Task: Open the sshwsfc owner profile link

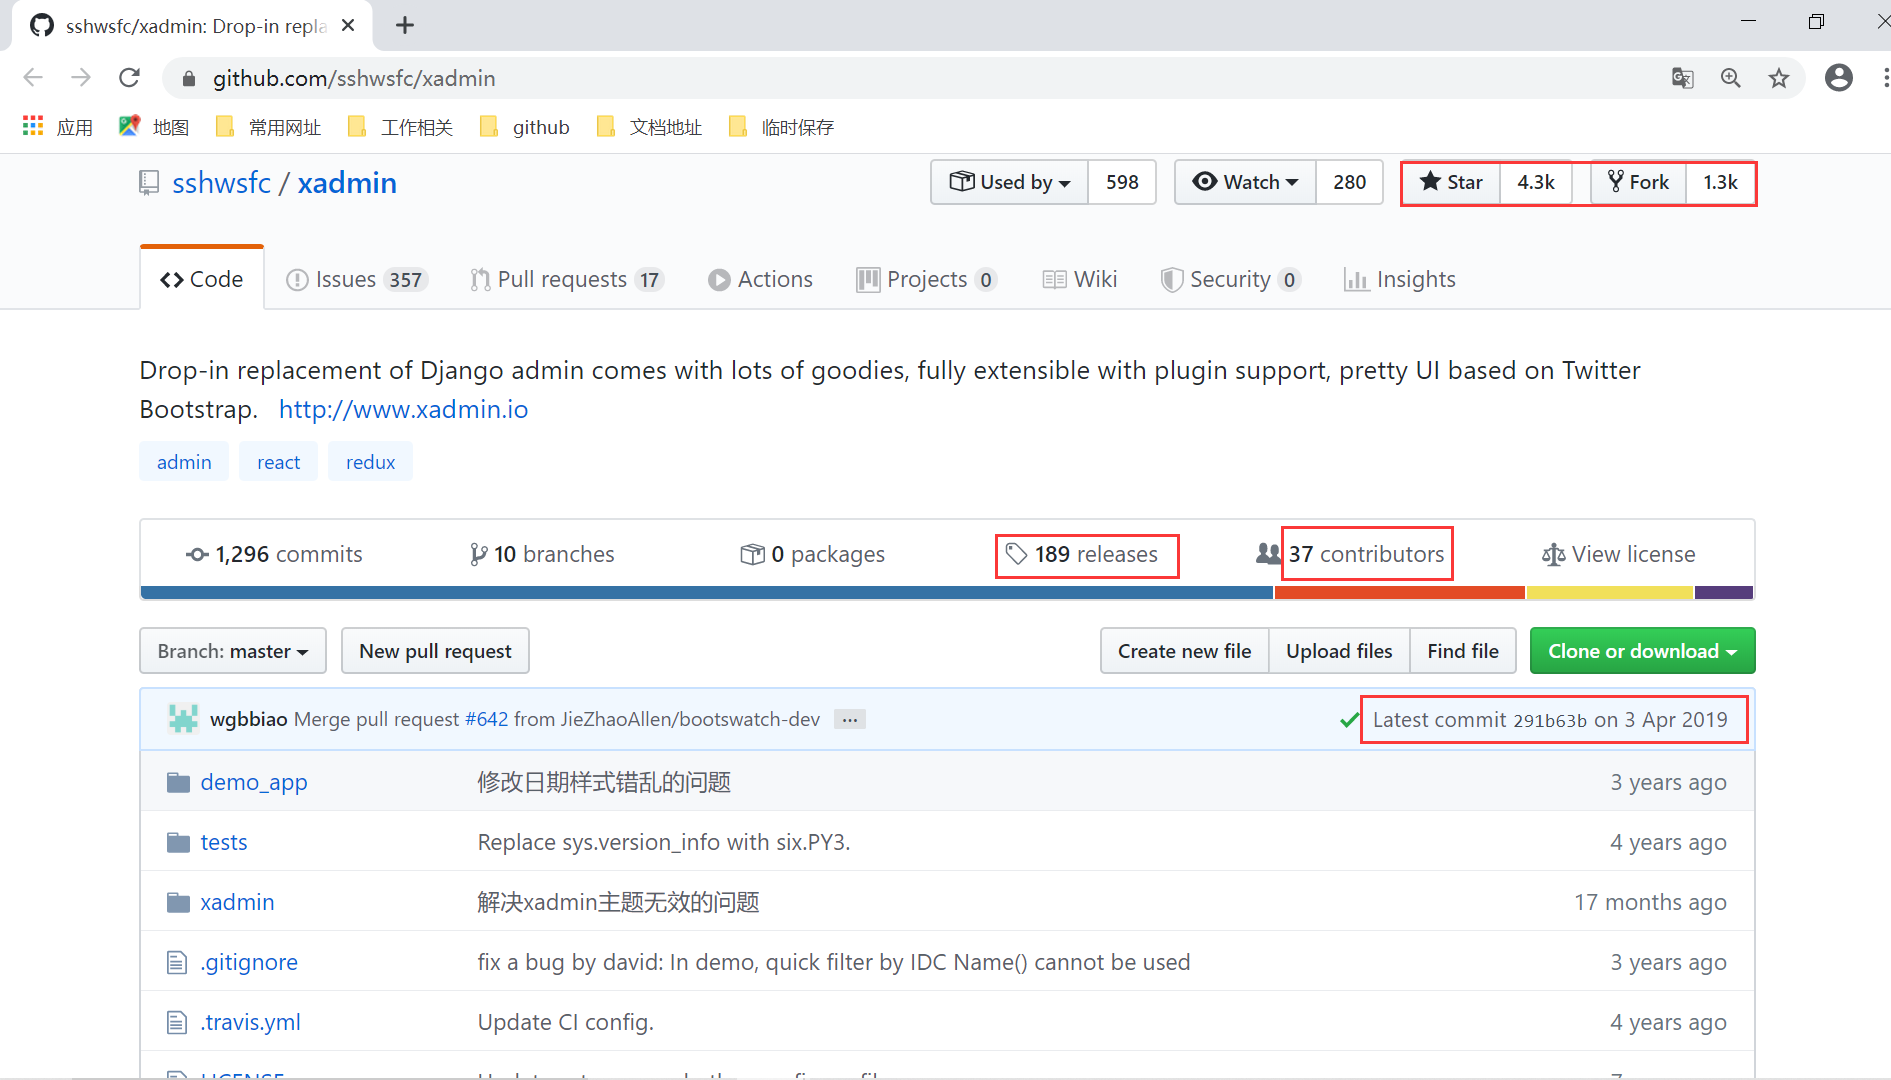Action: (221, 183)
